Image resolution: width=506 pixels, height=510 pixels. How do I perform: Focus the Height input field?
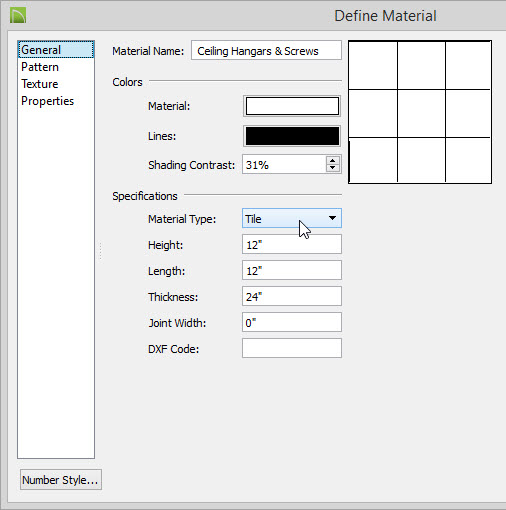pyautogui.click(x=292, y=244)
